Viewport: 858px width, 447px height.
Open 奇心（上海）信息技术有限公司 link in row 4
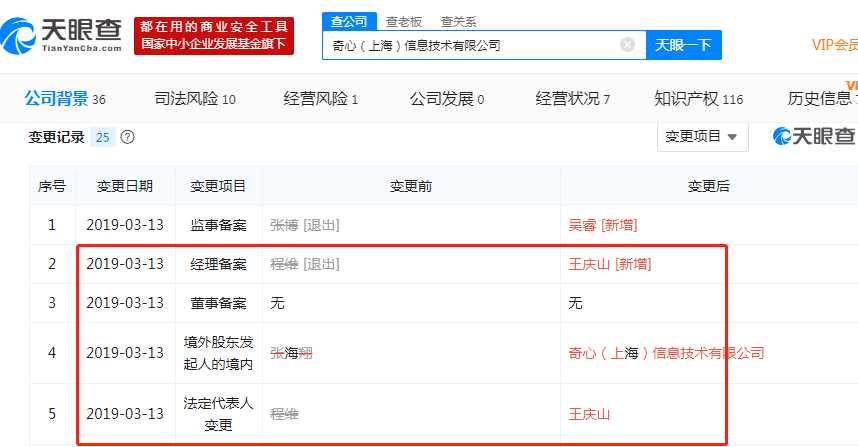(666, 353)
